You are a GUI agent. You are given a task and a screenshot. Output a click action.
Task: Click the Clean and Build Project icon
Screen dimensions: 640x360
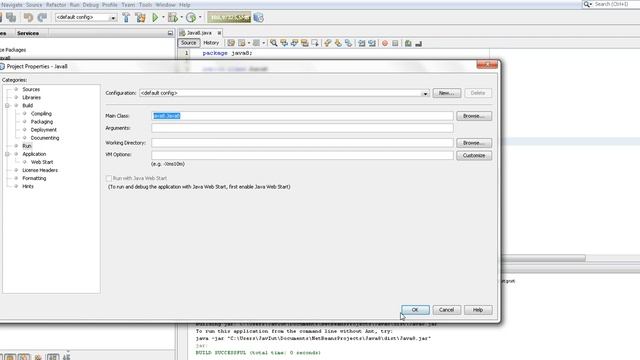coord(140,18)
